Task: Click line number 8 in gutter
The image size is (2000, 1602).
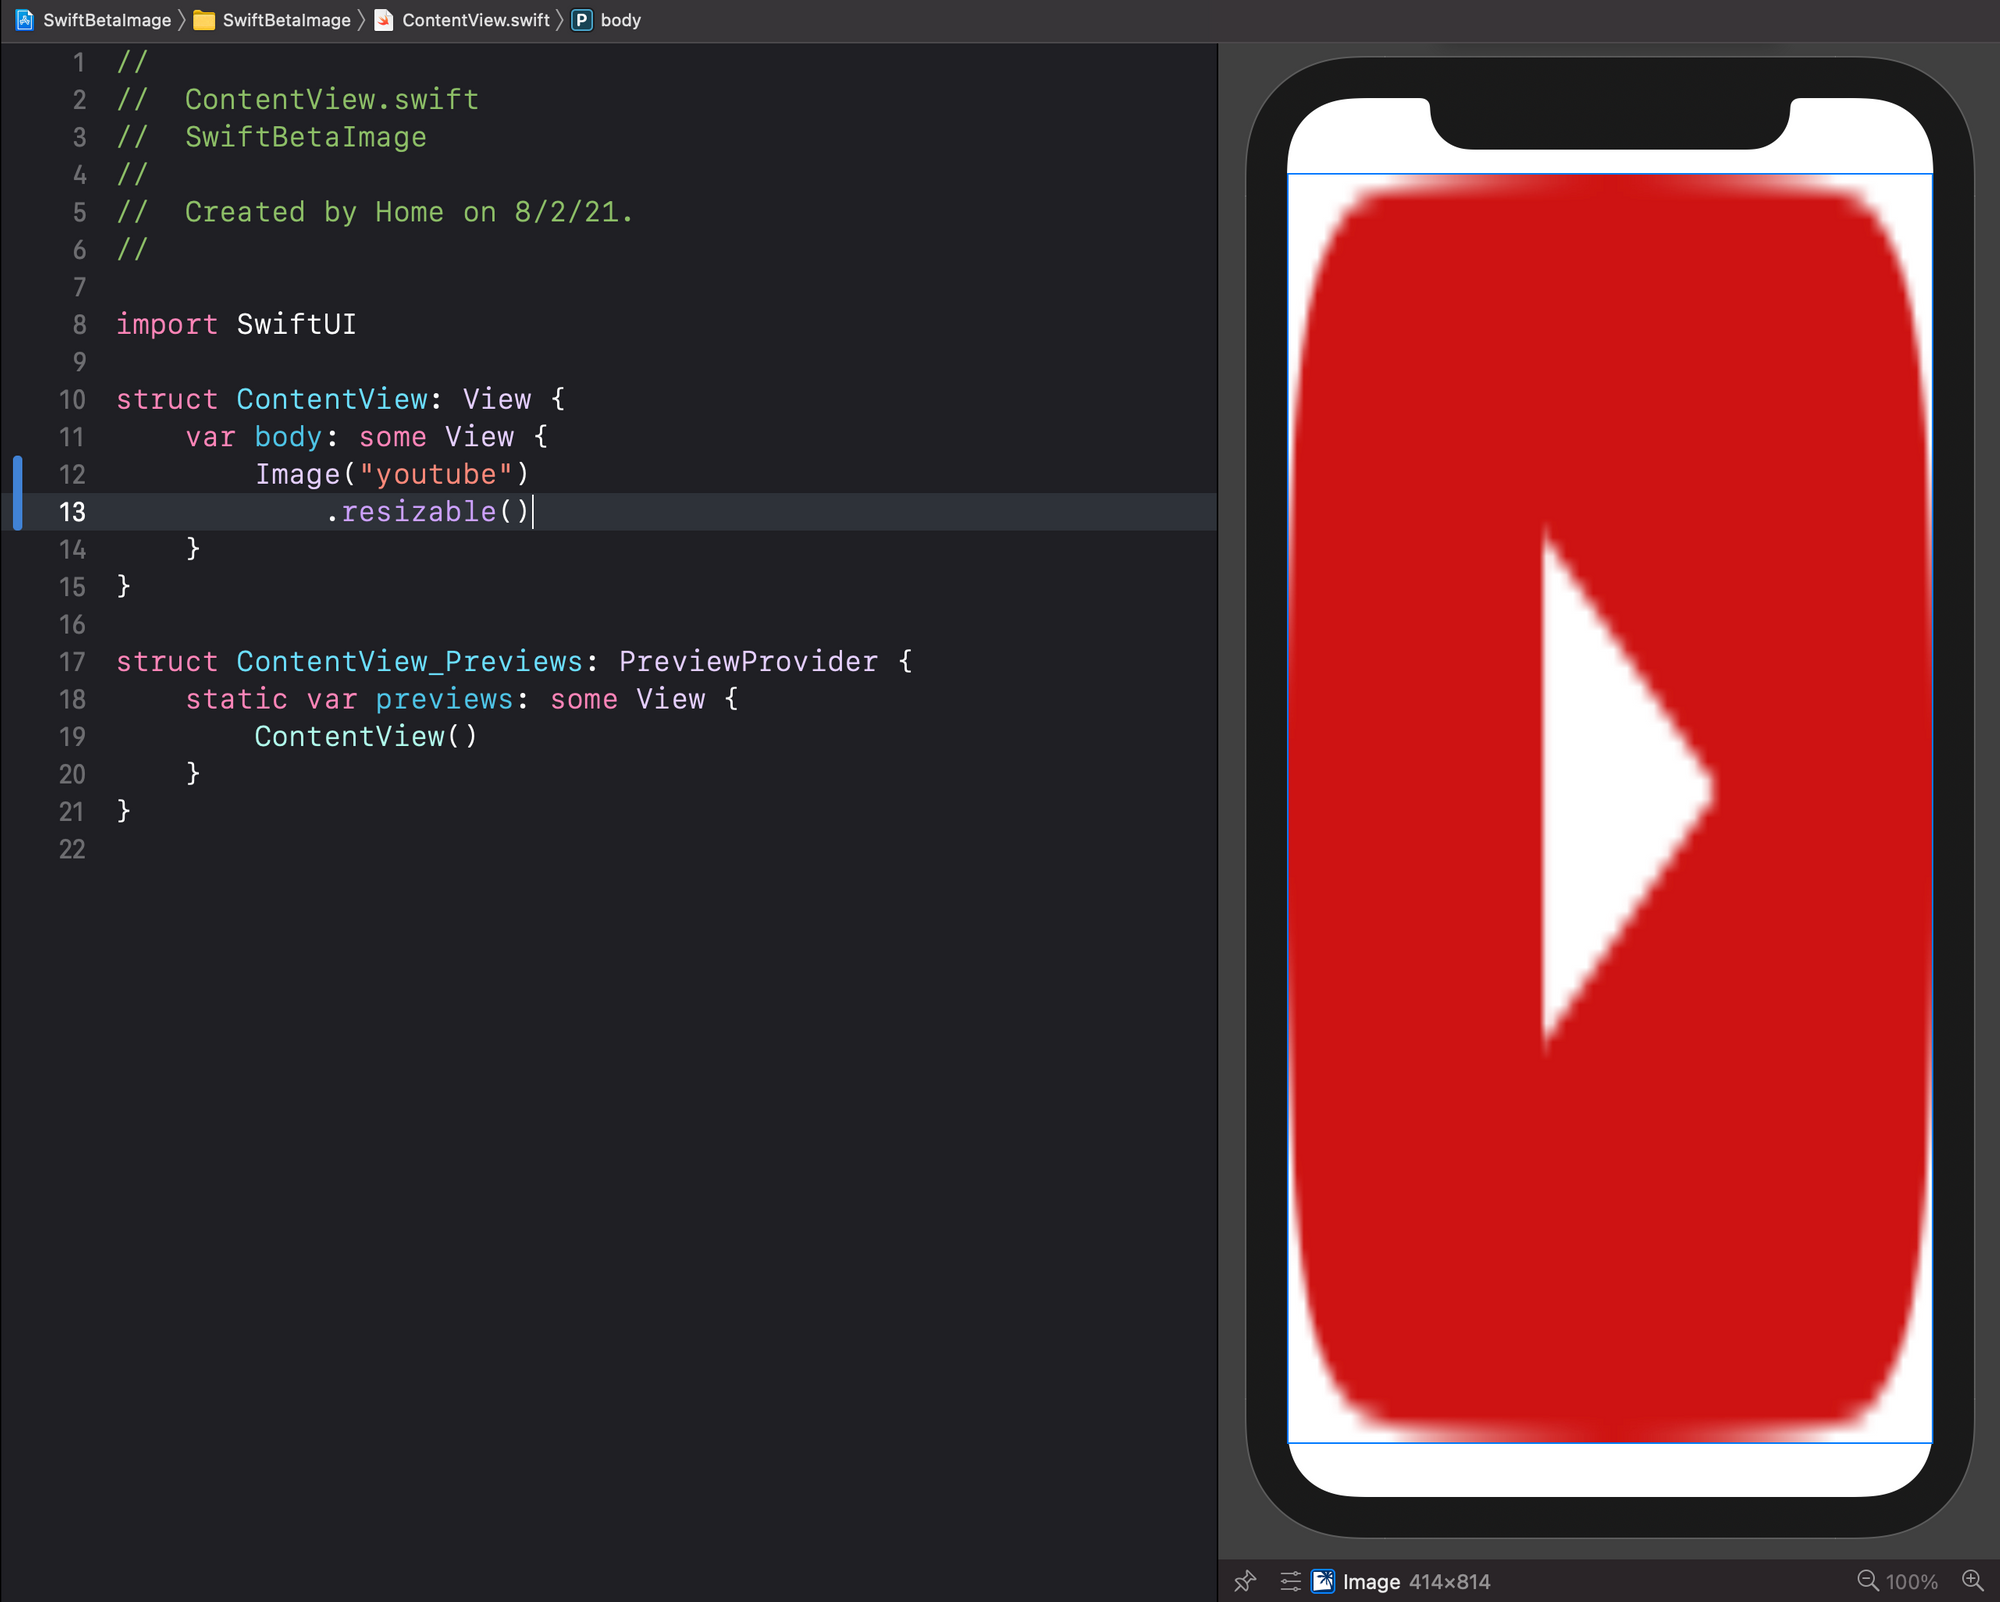Action: [79, 324]
